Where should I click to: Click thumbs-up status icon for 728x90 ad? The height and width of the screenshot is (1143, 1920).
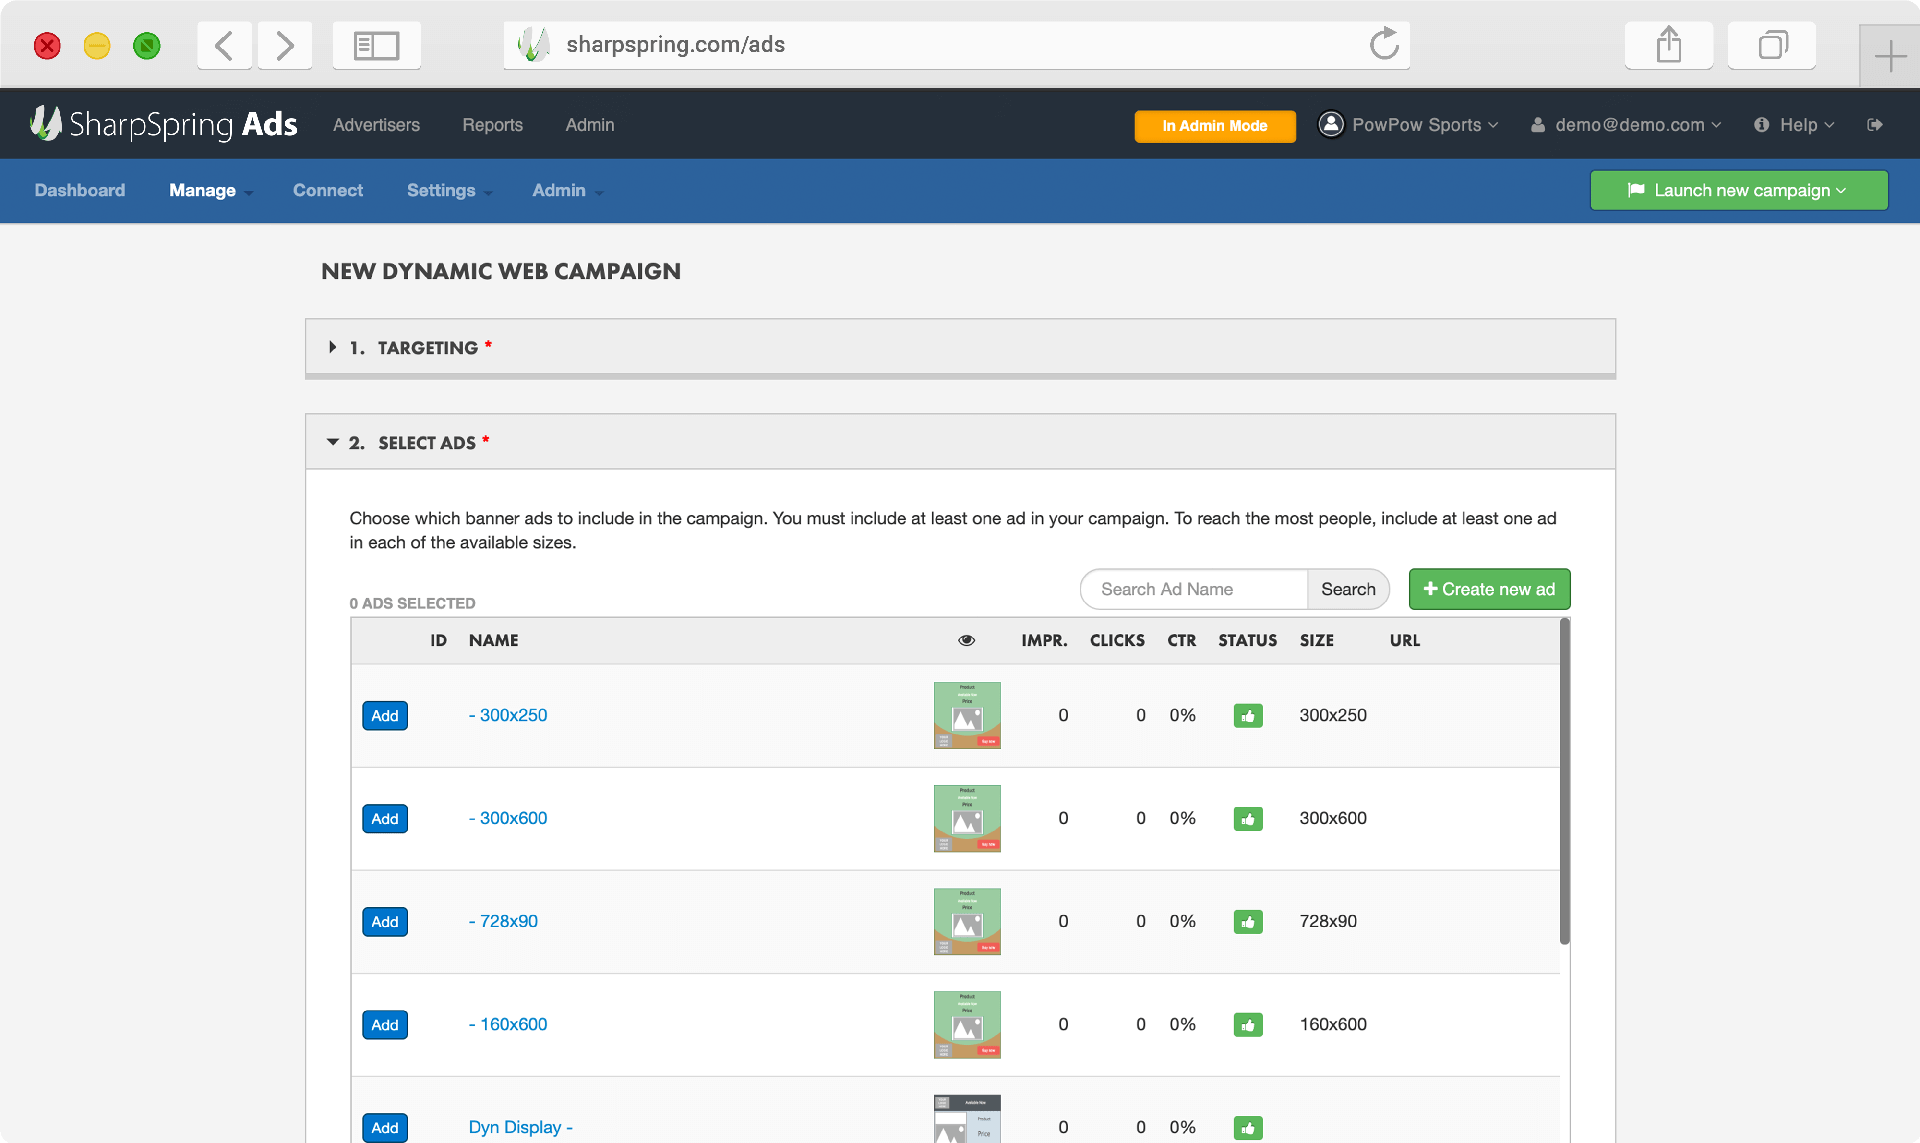[1247, 922]
